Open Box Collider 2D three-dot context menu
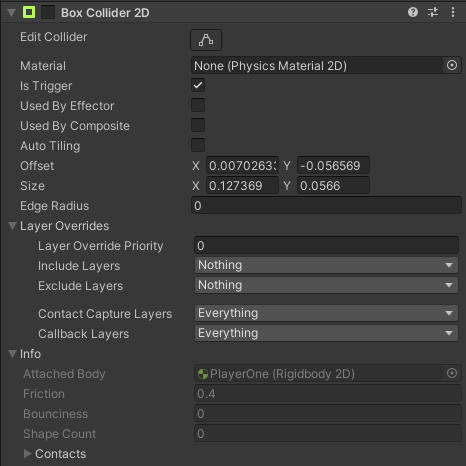This screenshot has width=466, height=466. pyautogui.click(x=453, y=12)
